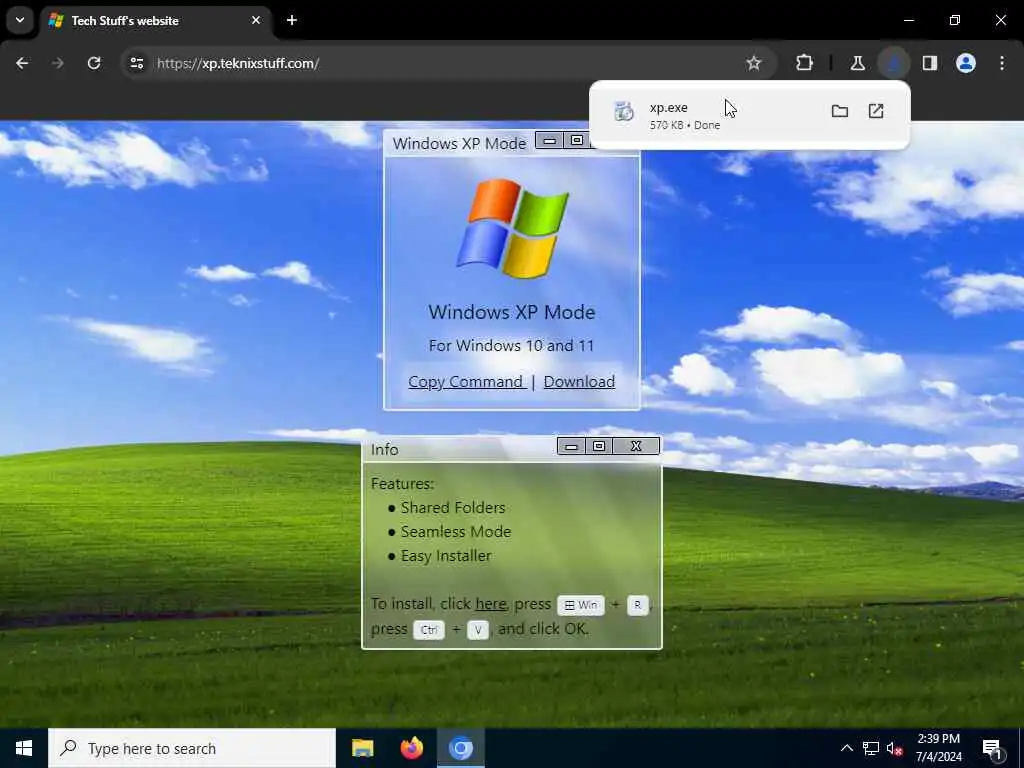Go back to the previous page
1024x768 pixels.
(x=22, y=63)
